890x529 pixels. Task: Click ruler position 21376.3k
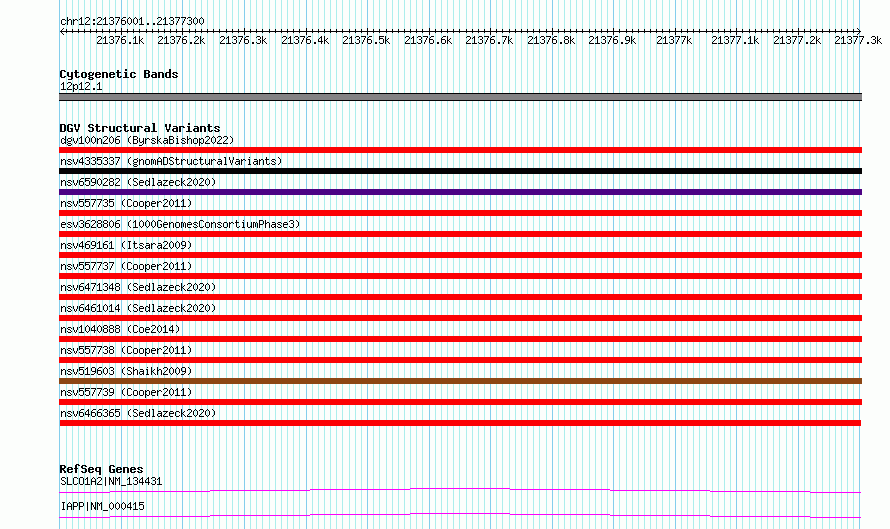point(243,41)
